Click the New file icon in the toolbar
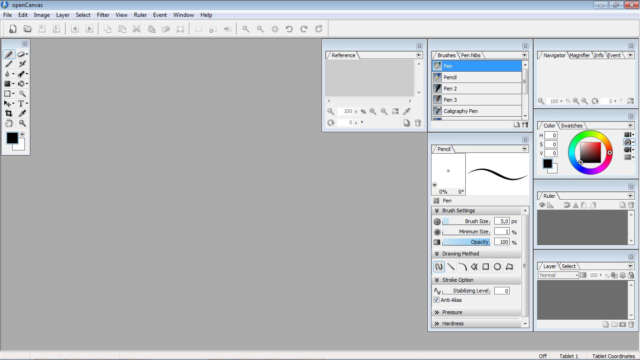This screenshot has height=360, width=640. click(x=13, y=29)
